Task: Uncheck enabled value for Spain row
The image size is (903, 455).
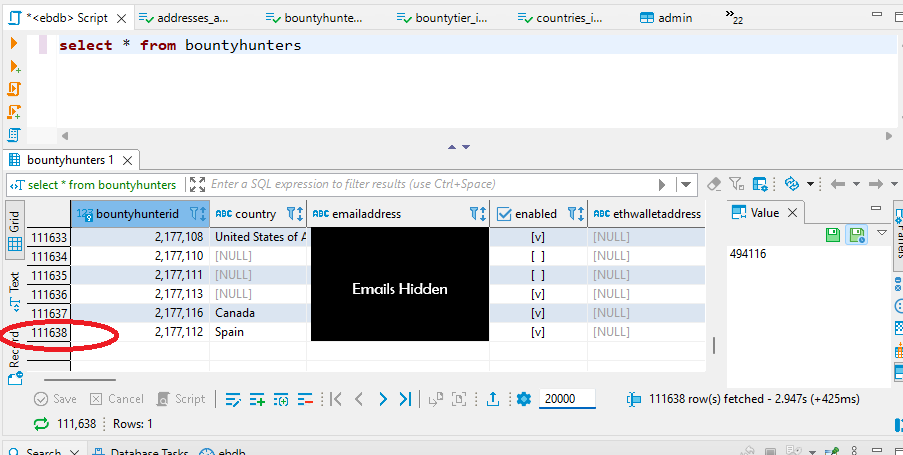Action: [538, 332]
